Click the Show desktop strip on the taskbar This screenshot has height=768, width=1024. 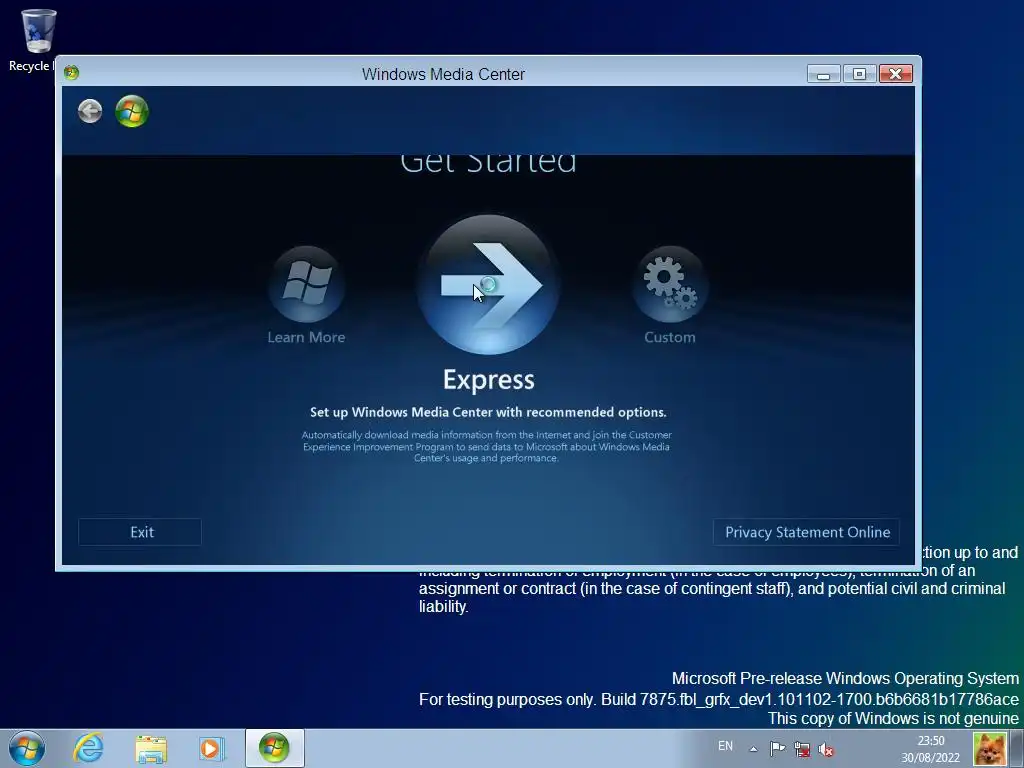[x=1017, y=748]
